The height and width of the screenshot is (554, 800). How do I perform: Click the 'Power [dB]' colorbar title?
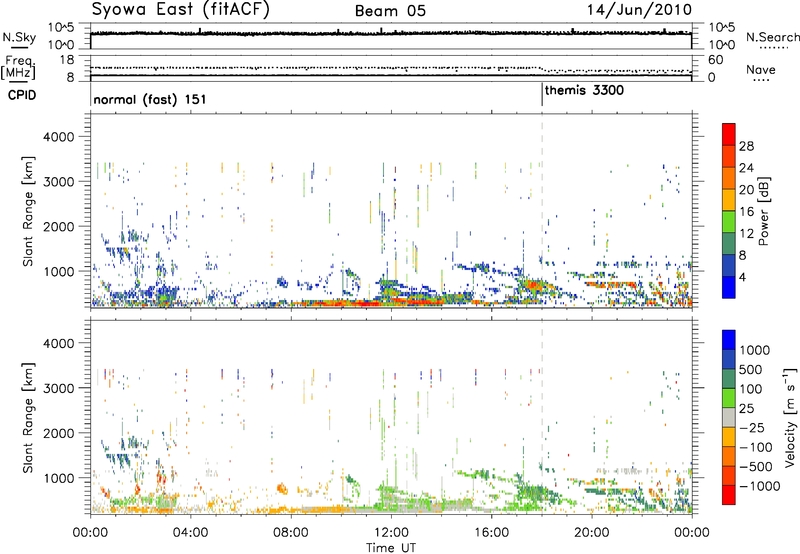764,211
